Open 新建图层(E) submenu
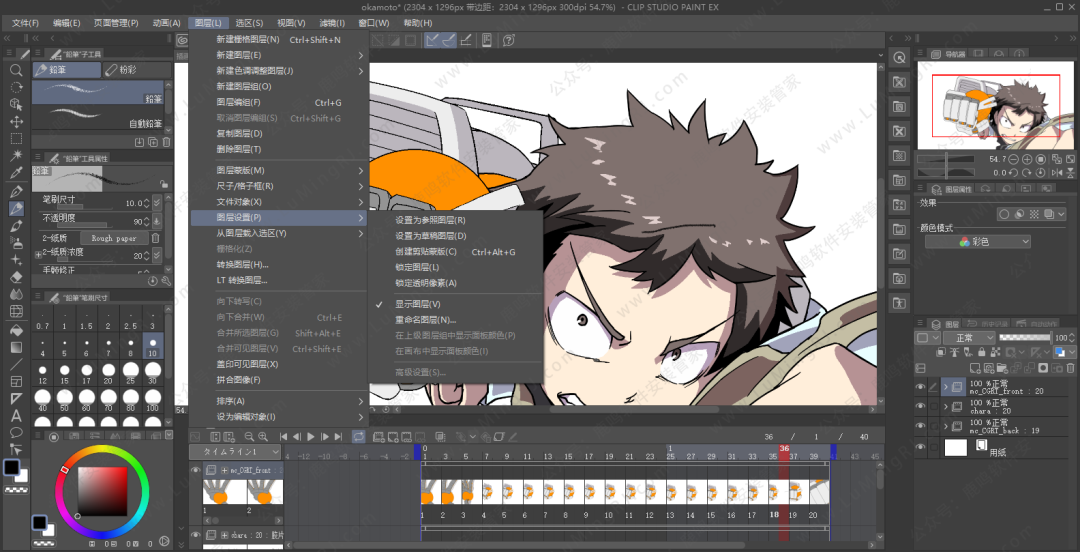This screenshot has width=1080, height=552. pos(280,55)
